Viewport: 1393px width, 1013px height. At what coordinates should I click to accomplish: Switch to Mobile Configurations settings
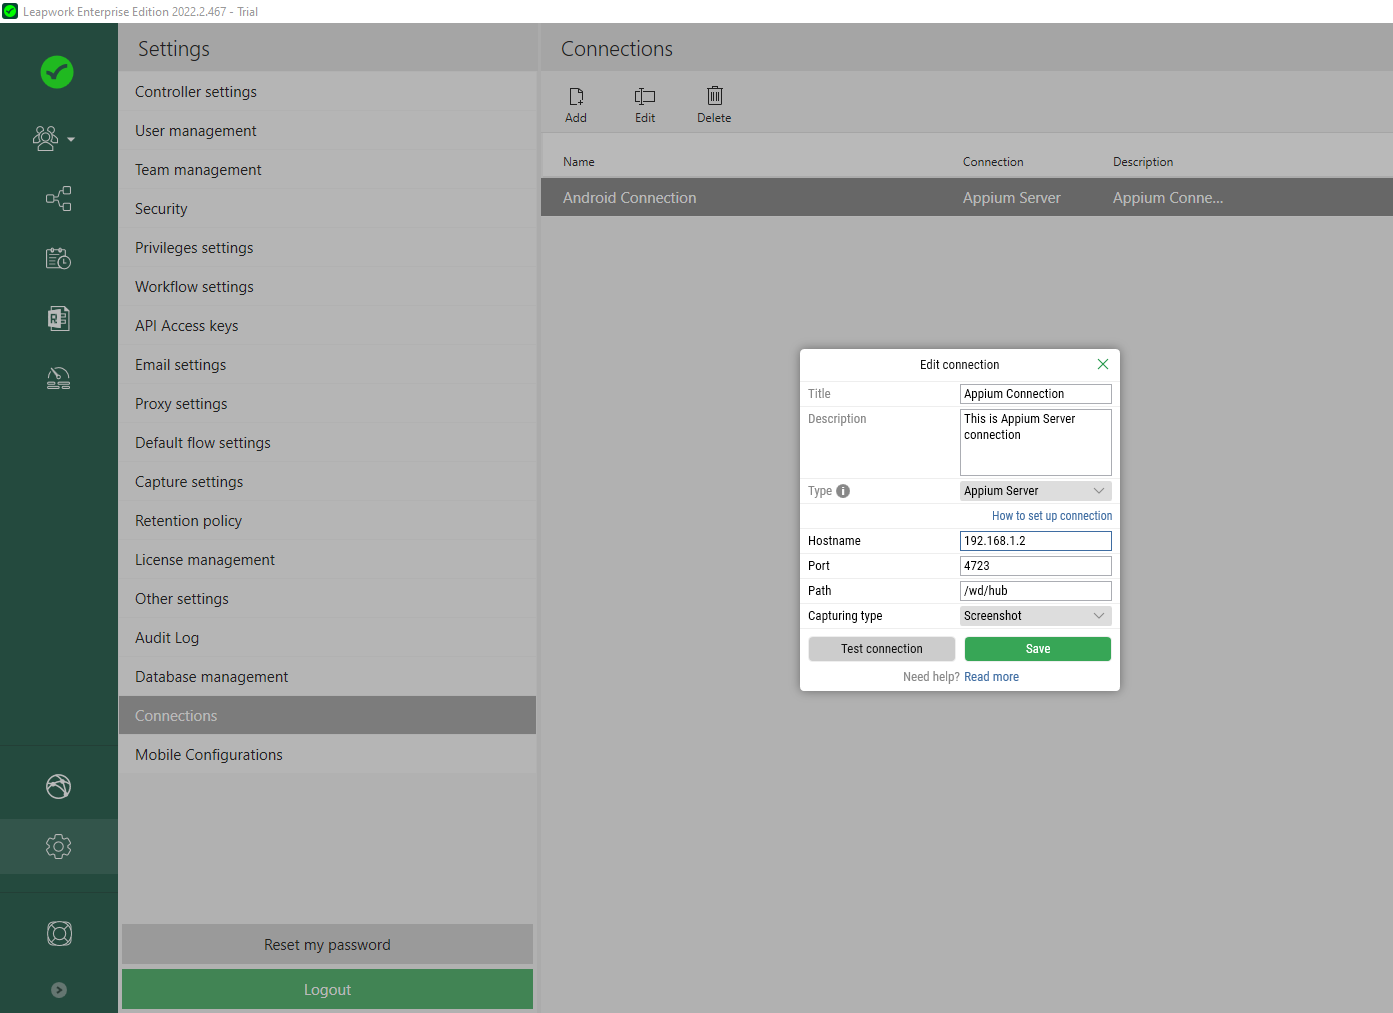tap(208, 754)
